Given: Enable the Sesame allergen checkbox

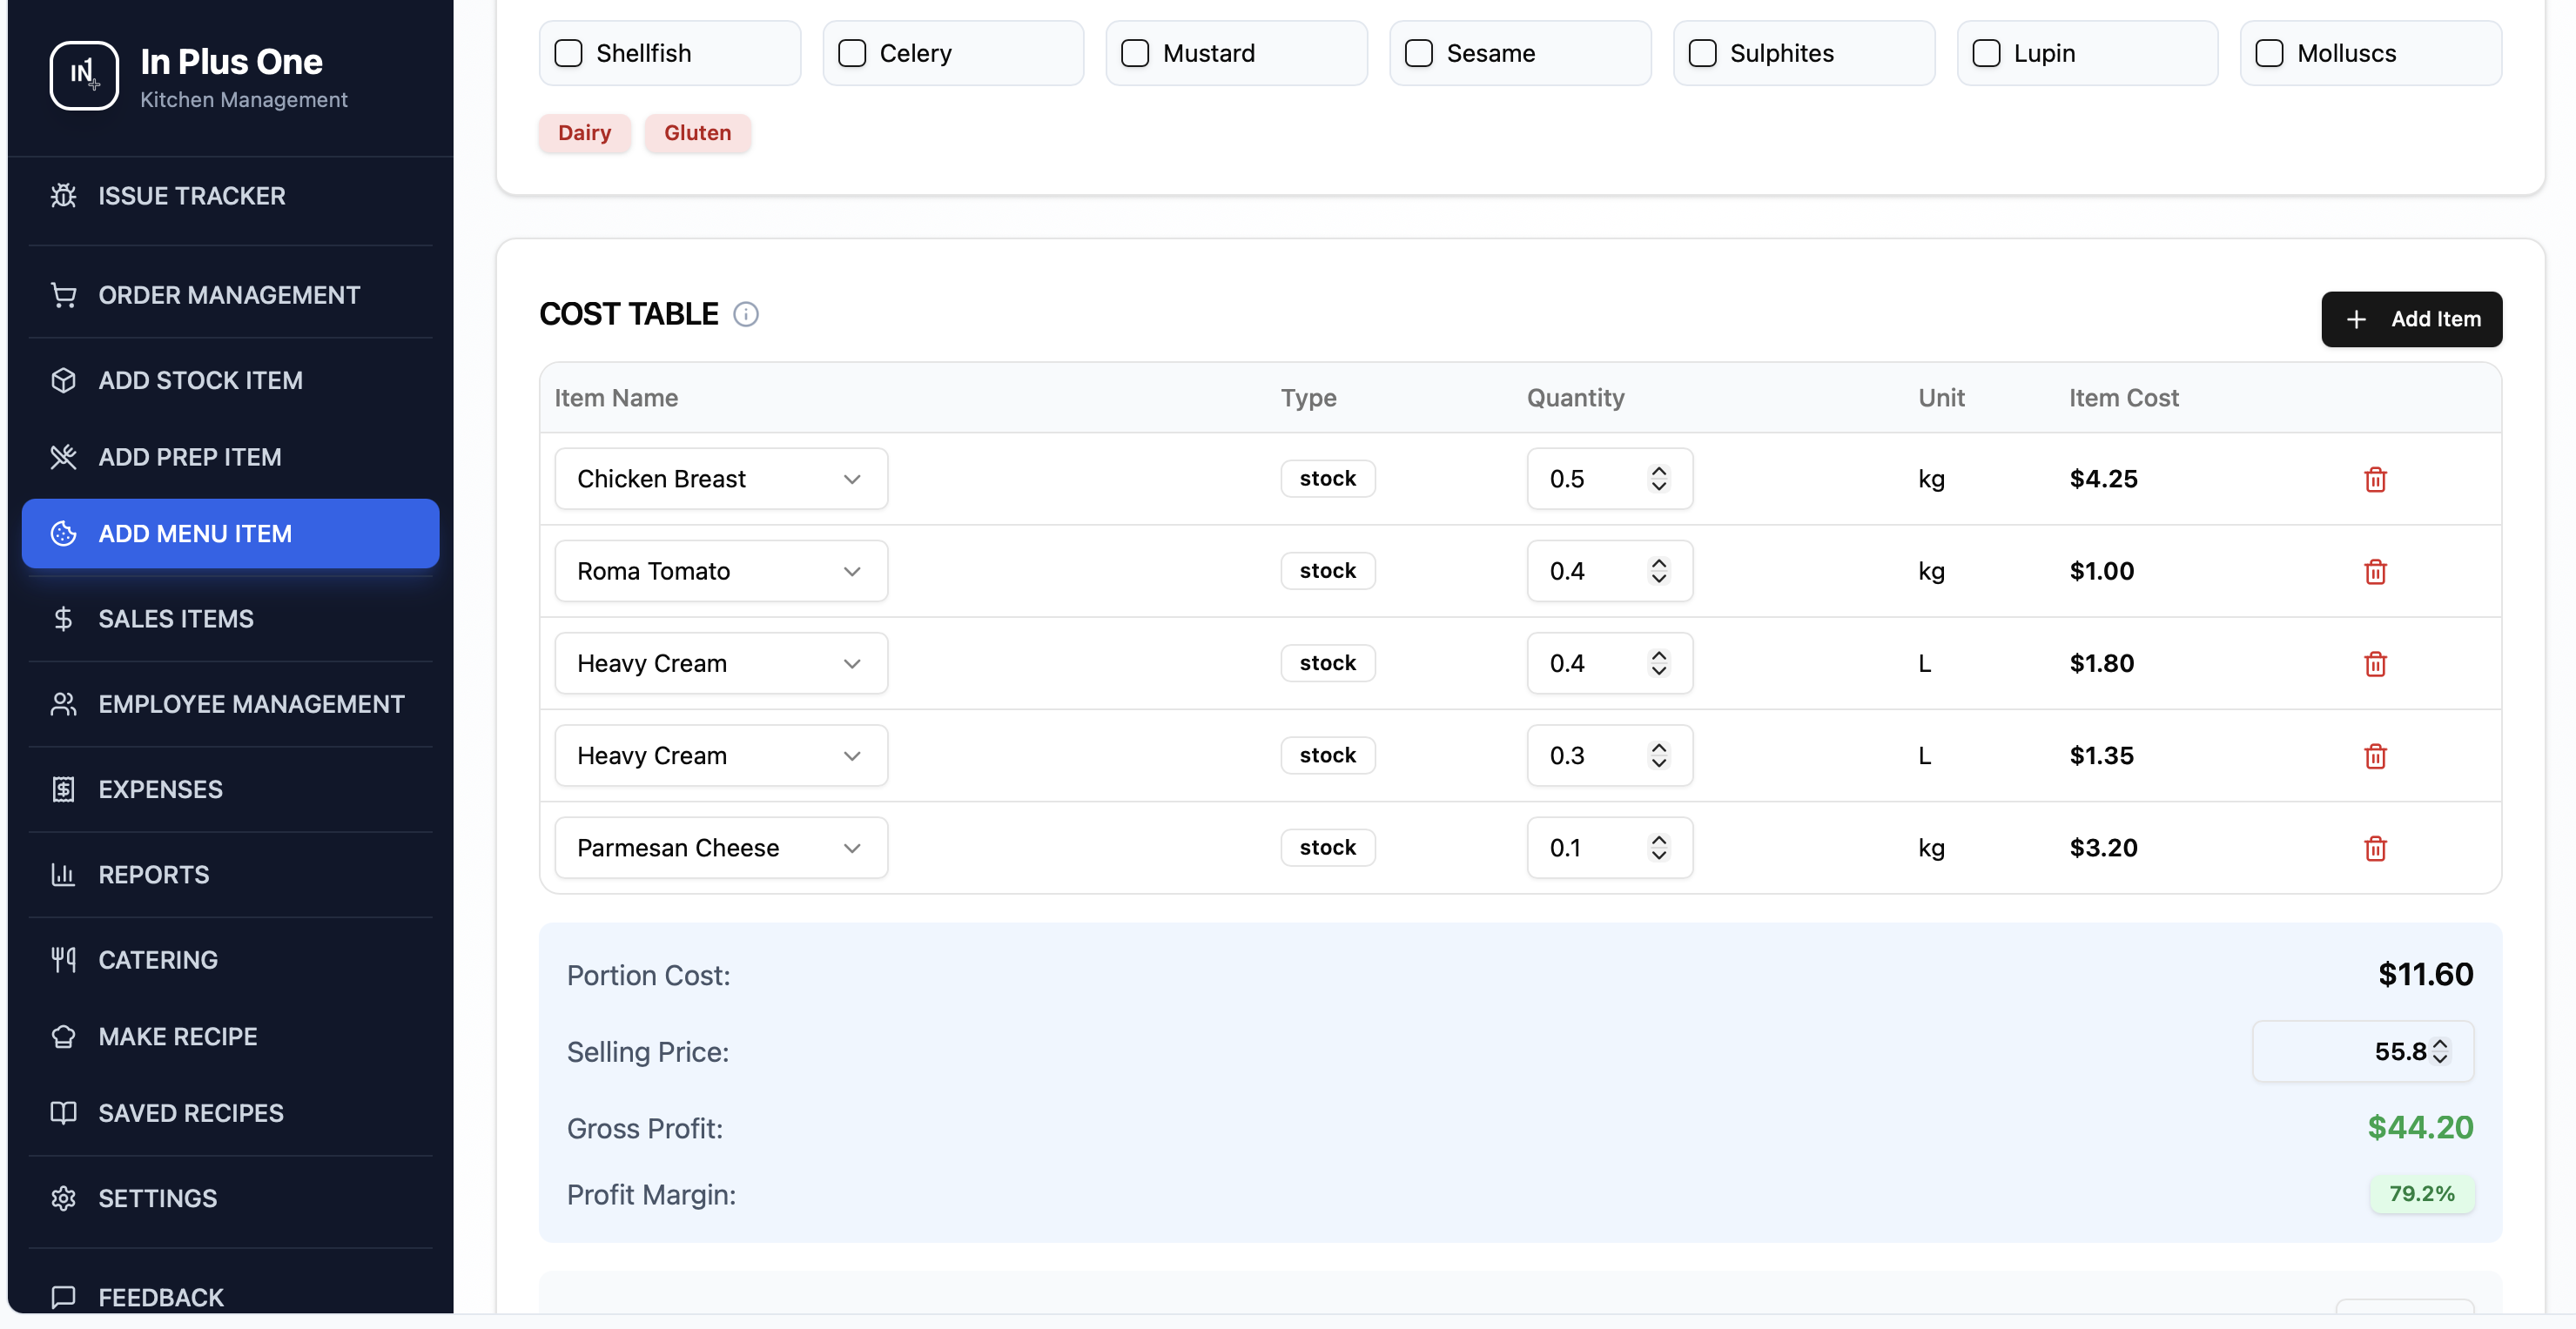Looking at the screenshot, I should point(1418,53).
